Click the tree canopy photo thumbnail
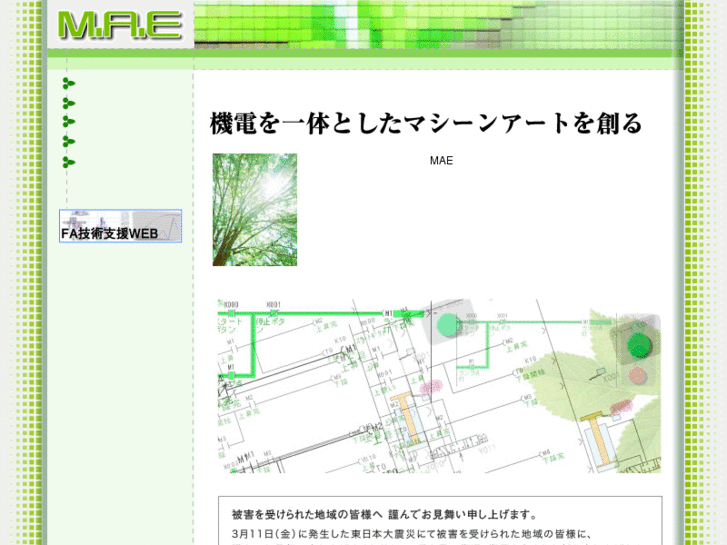The width and height of the screenshot is (727, 545). coord(255,210)
